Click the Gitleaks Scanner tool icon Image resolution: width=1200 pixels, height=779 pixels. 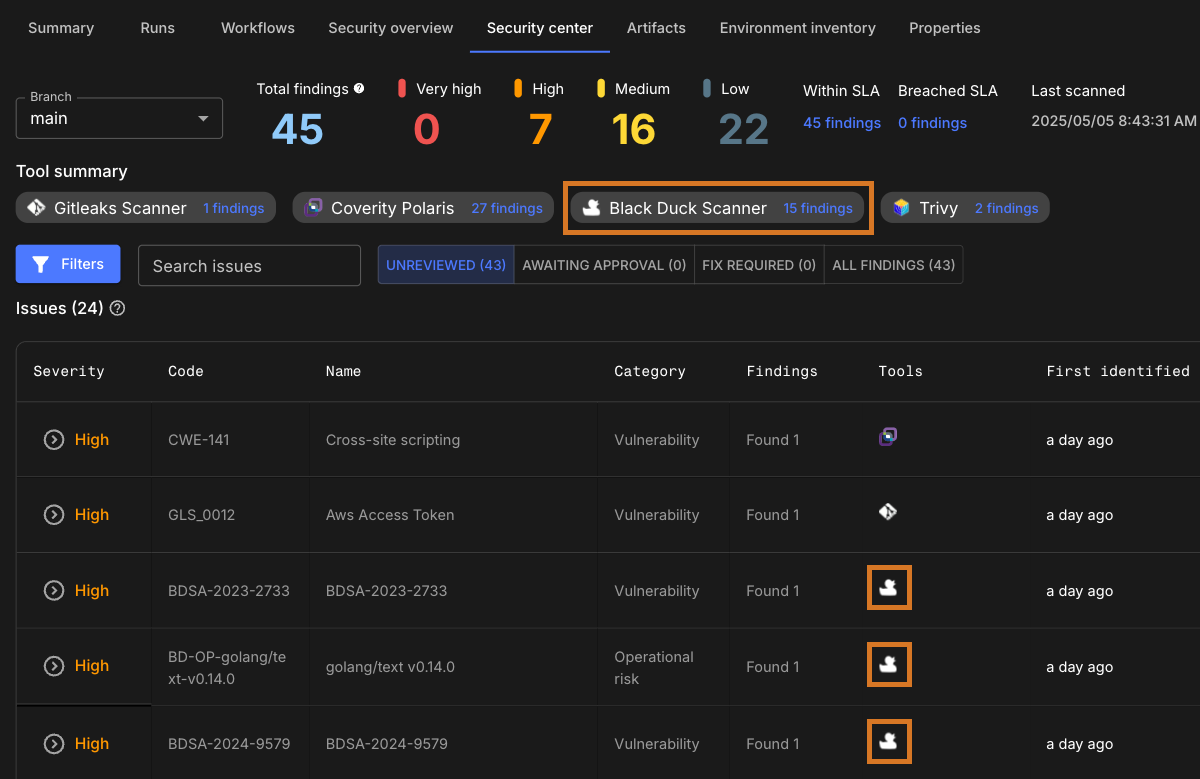click(36, 208)
